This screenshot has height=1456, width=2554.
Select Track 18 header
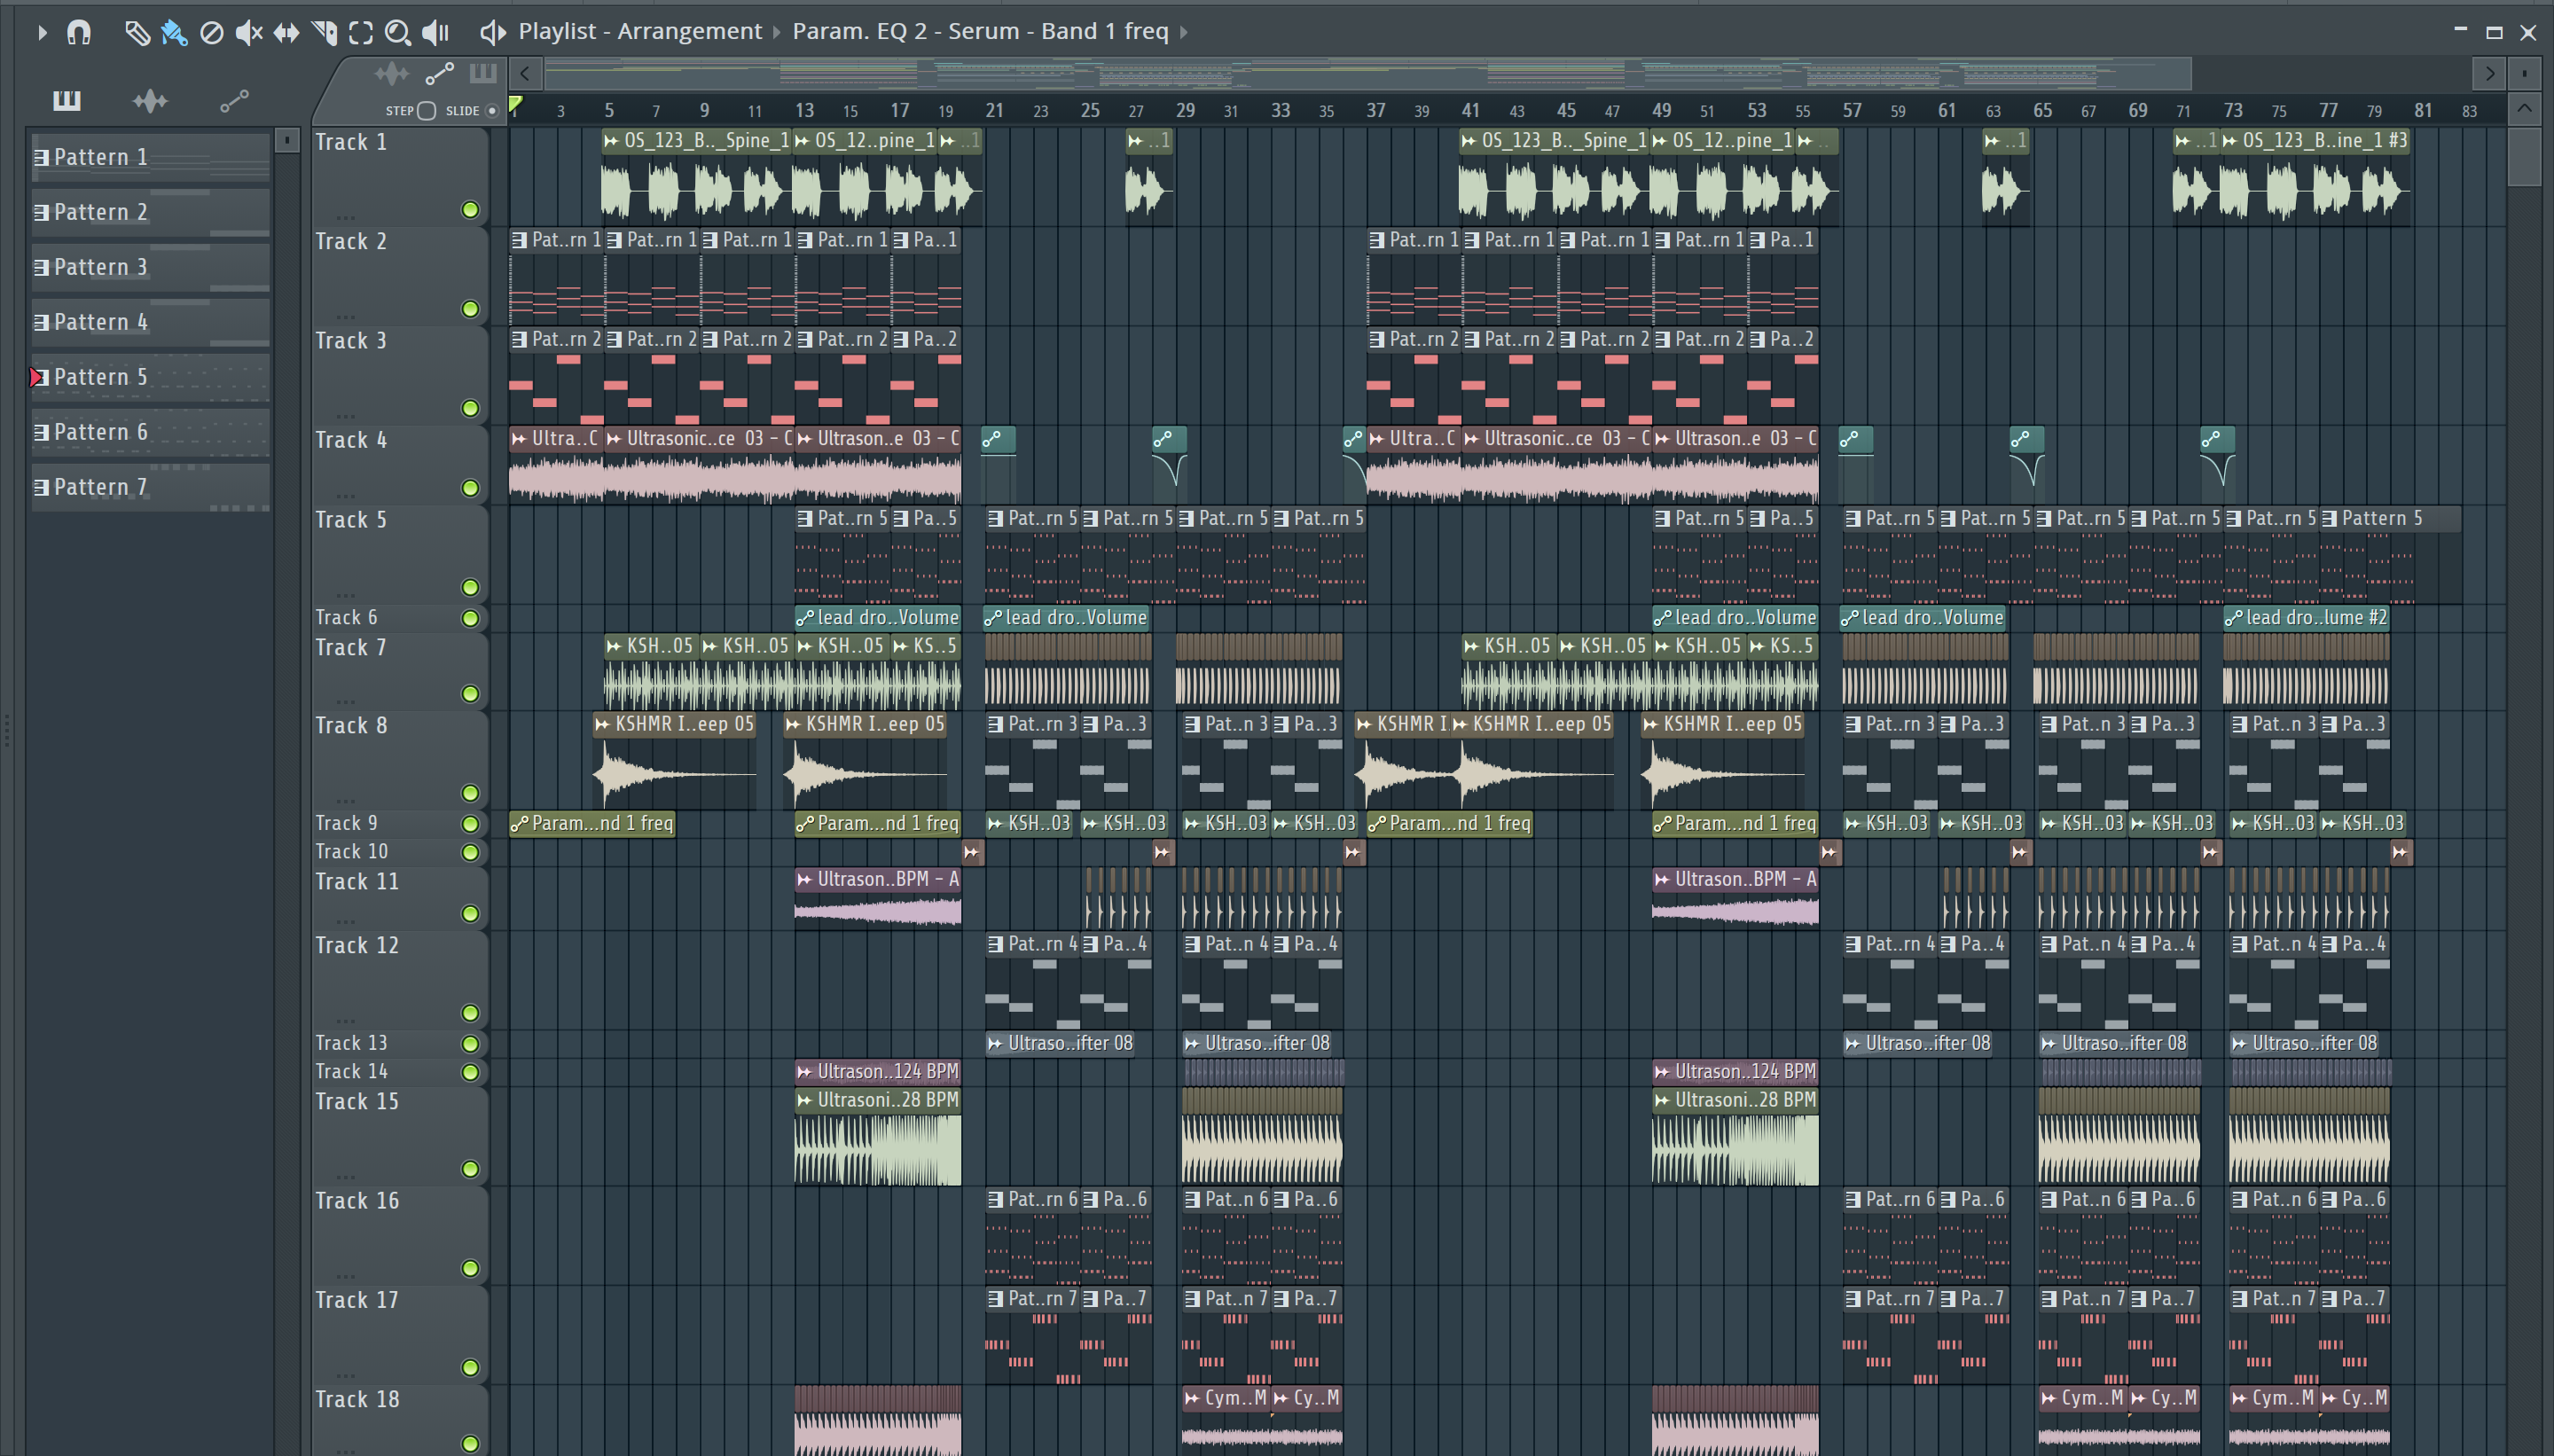tap(400, 1421)
